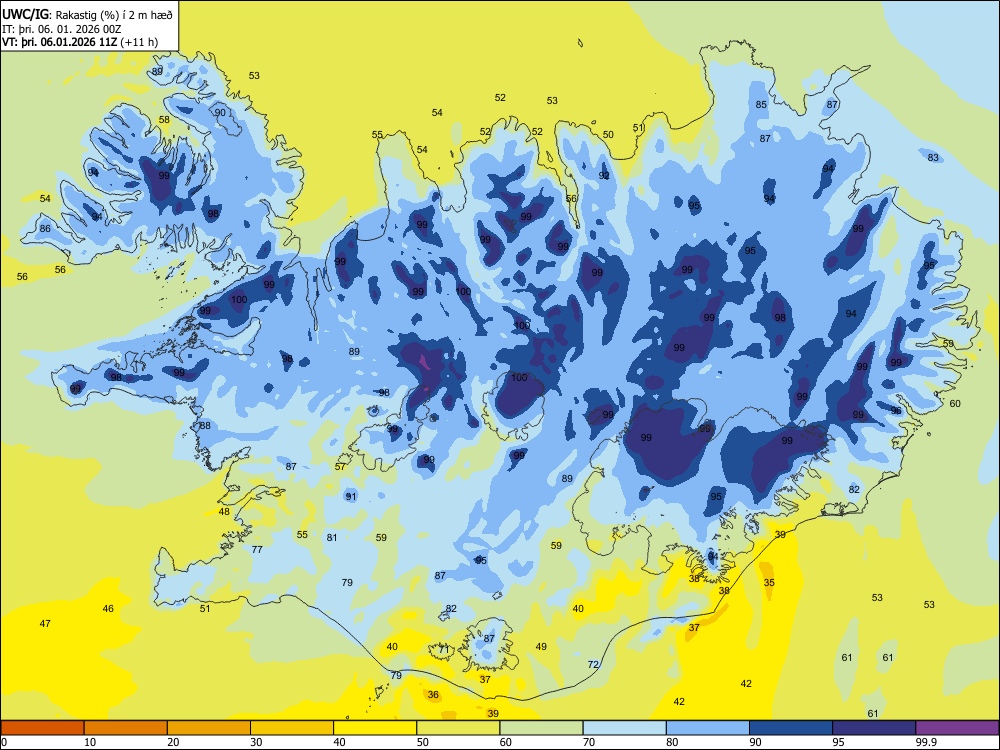Viewport: 1000px width, 750px height.
Task: Select the bright yellow 40–50 legend swatch
Action: pos(375,728)
